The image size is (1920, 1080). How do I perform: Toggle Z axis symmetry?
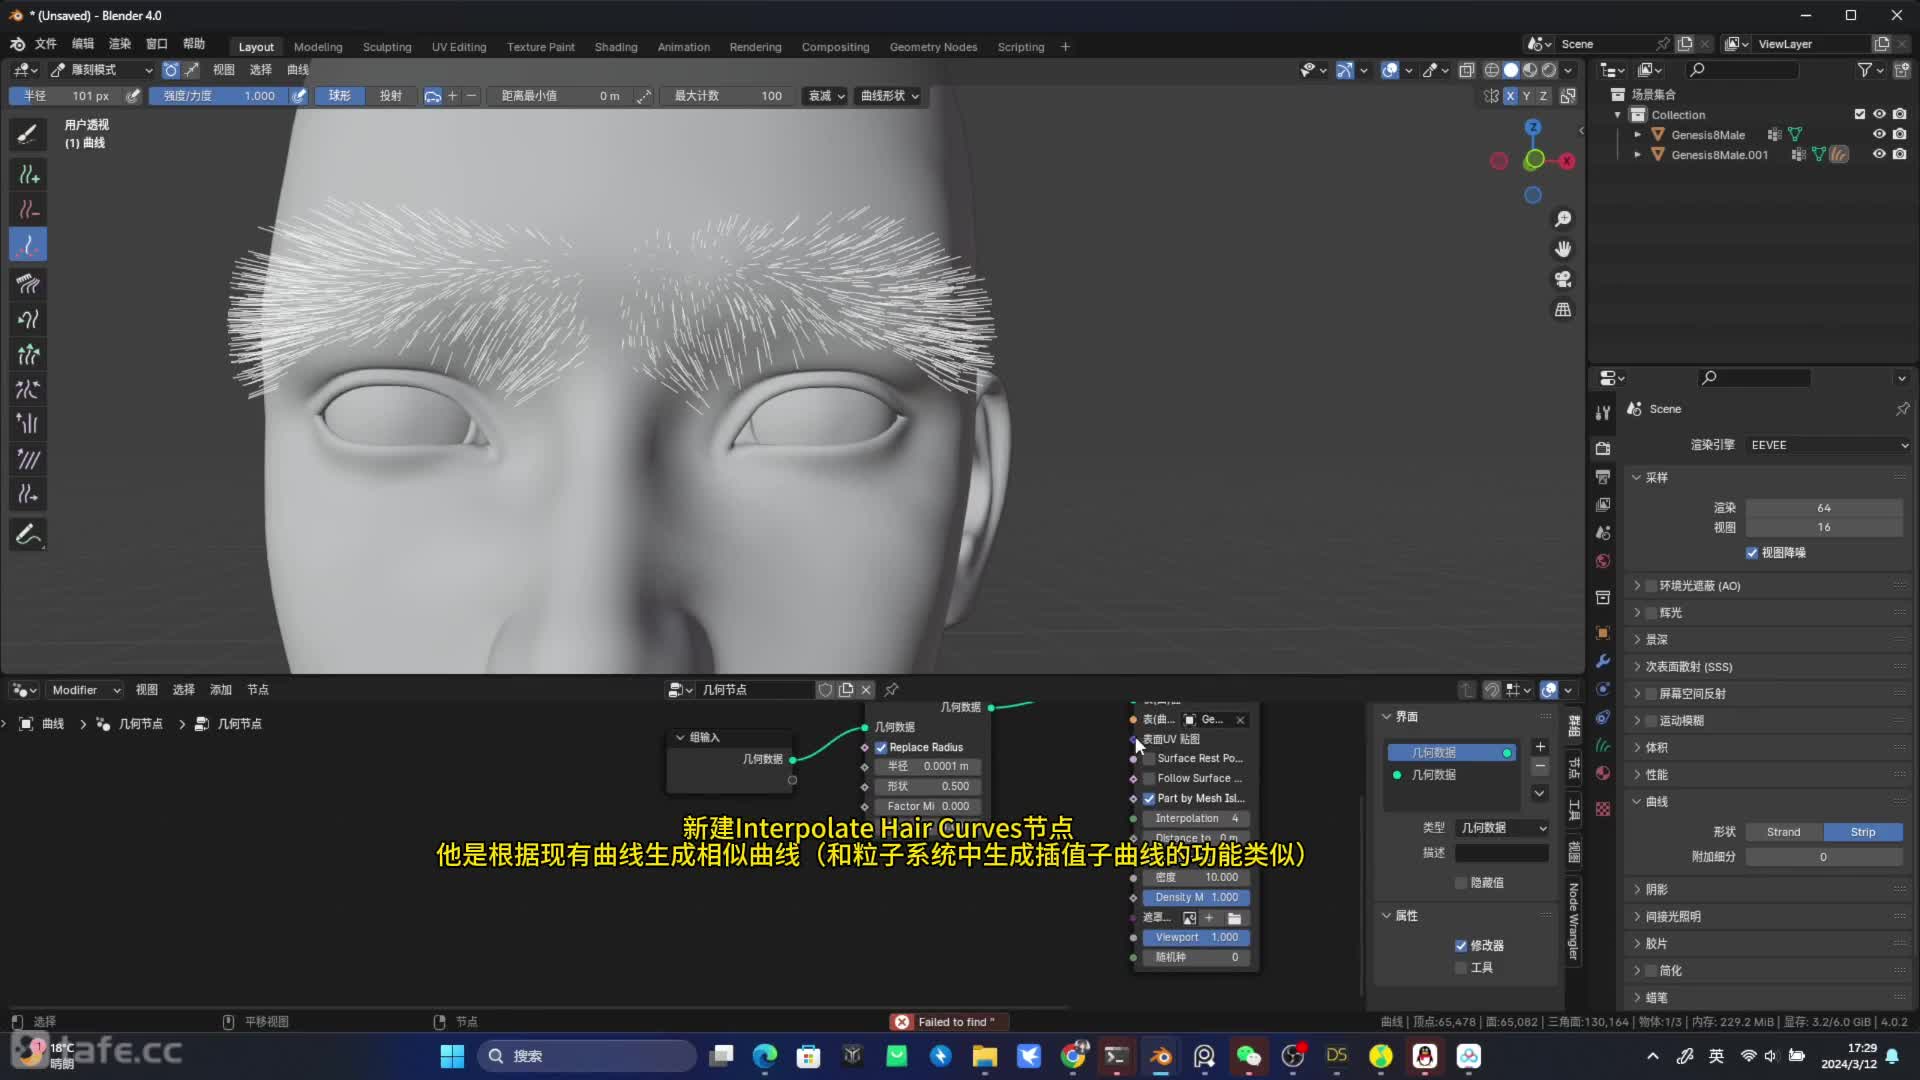(1543, 96)
